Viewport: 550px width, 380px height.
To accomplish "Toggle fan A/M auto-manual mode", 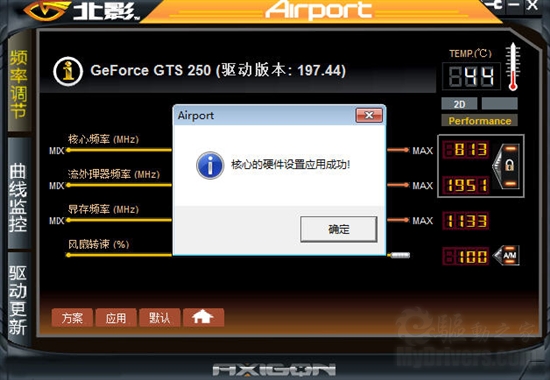I will tap(507, 255).
